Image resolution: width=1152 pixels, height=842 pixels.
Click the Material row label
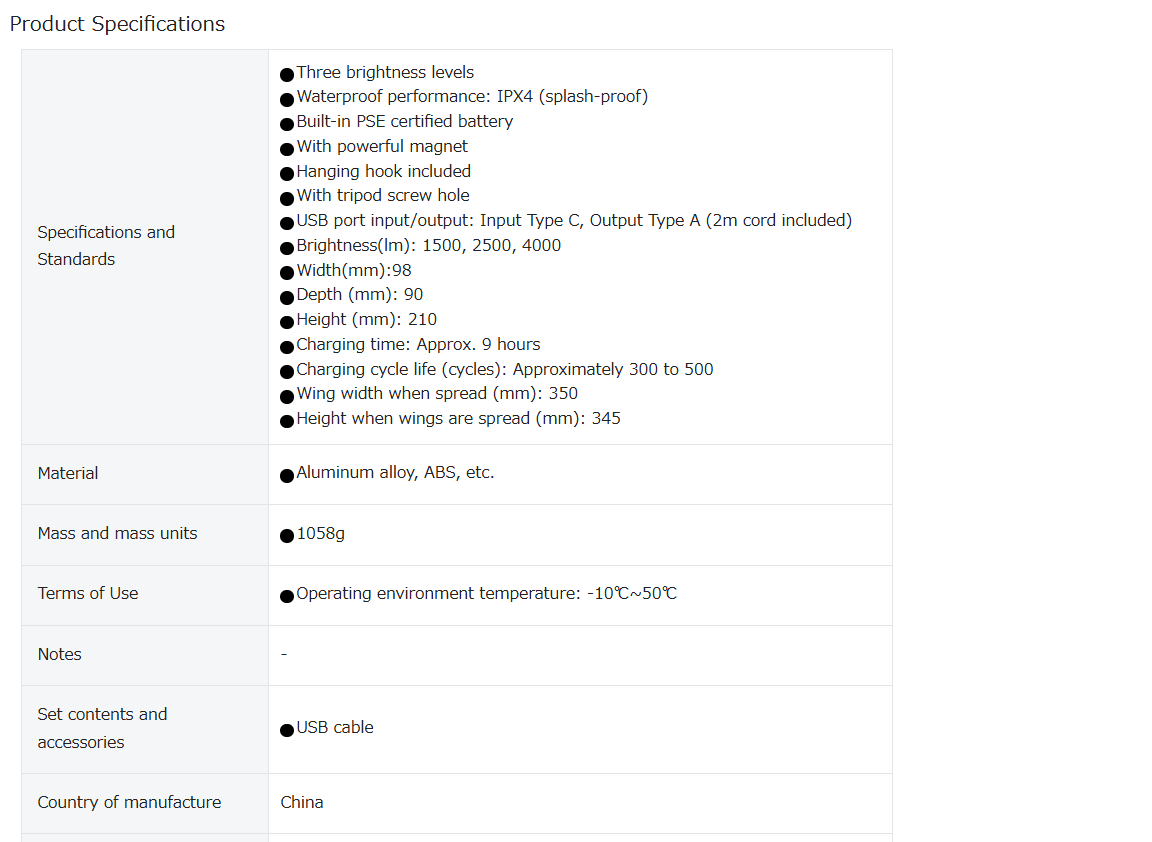point(68,473)
